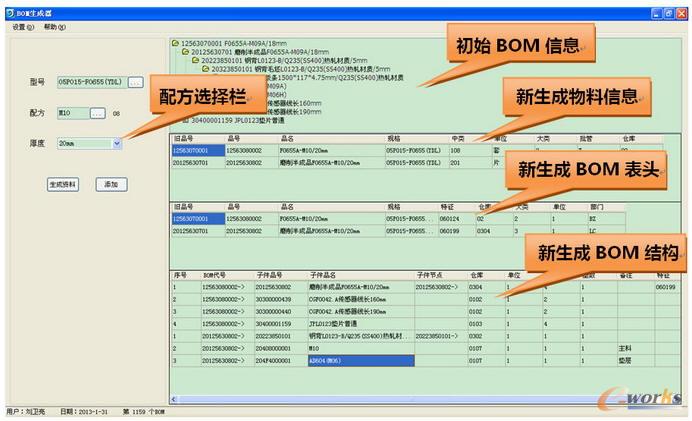Click folder icon of node 20125630701

click(x=184, y=52)
